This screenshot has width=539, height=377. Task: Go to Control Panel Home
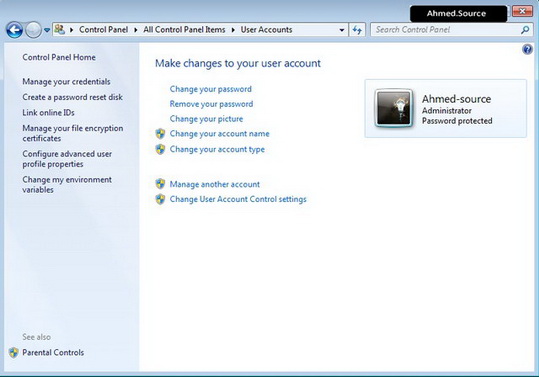click(x=59, y=57)
